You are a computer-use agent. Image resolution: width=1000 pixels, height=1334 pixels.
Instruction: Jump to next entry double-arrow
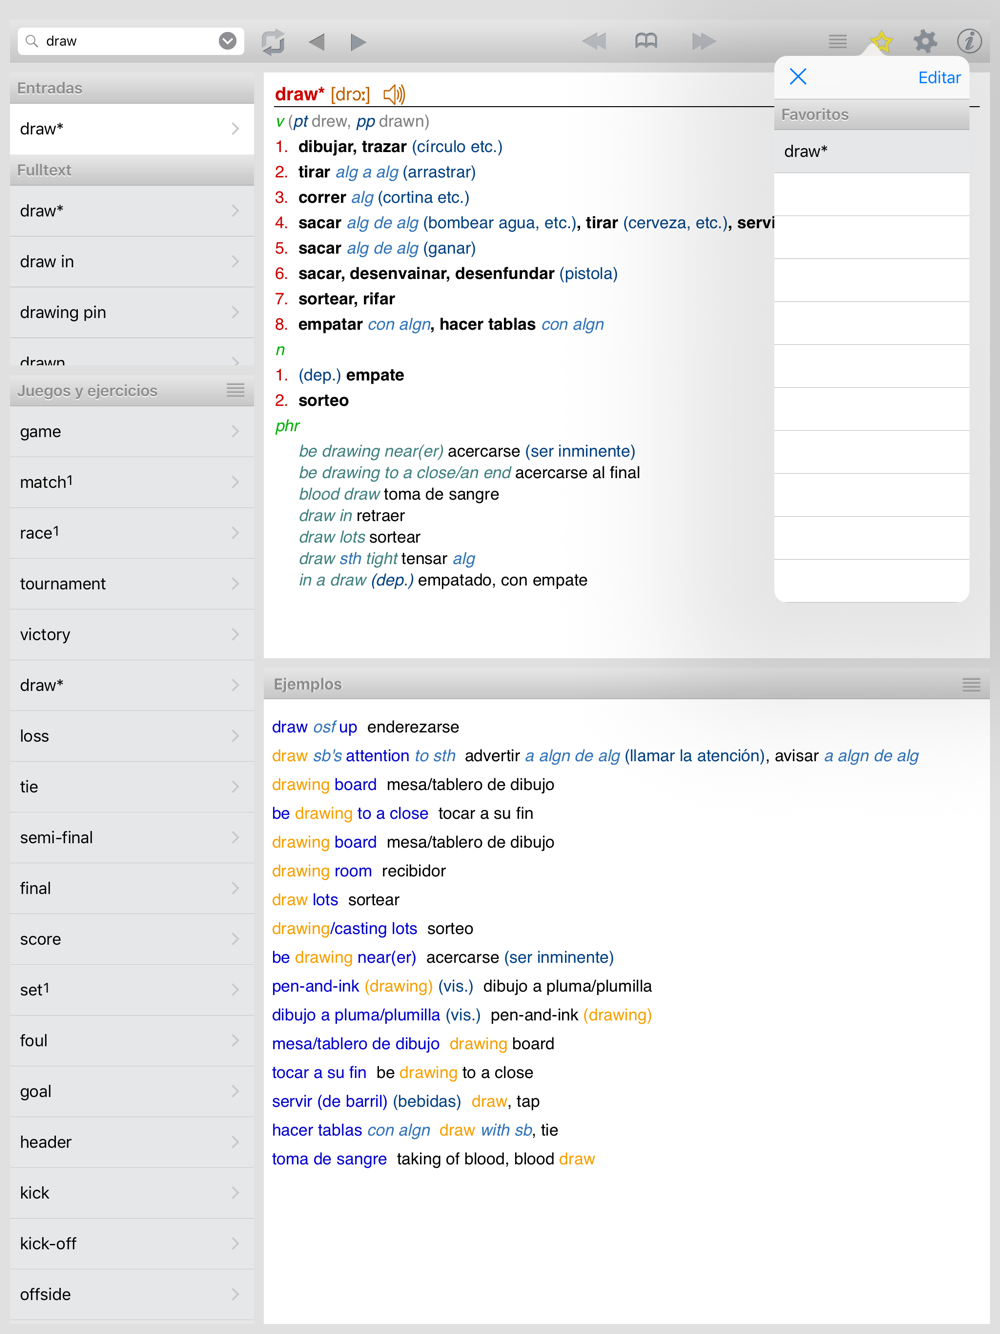[x=703, y=41]
